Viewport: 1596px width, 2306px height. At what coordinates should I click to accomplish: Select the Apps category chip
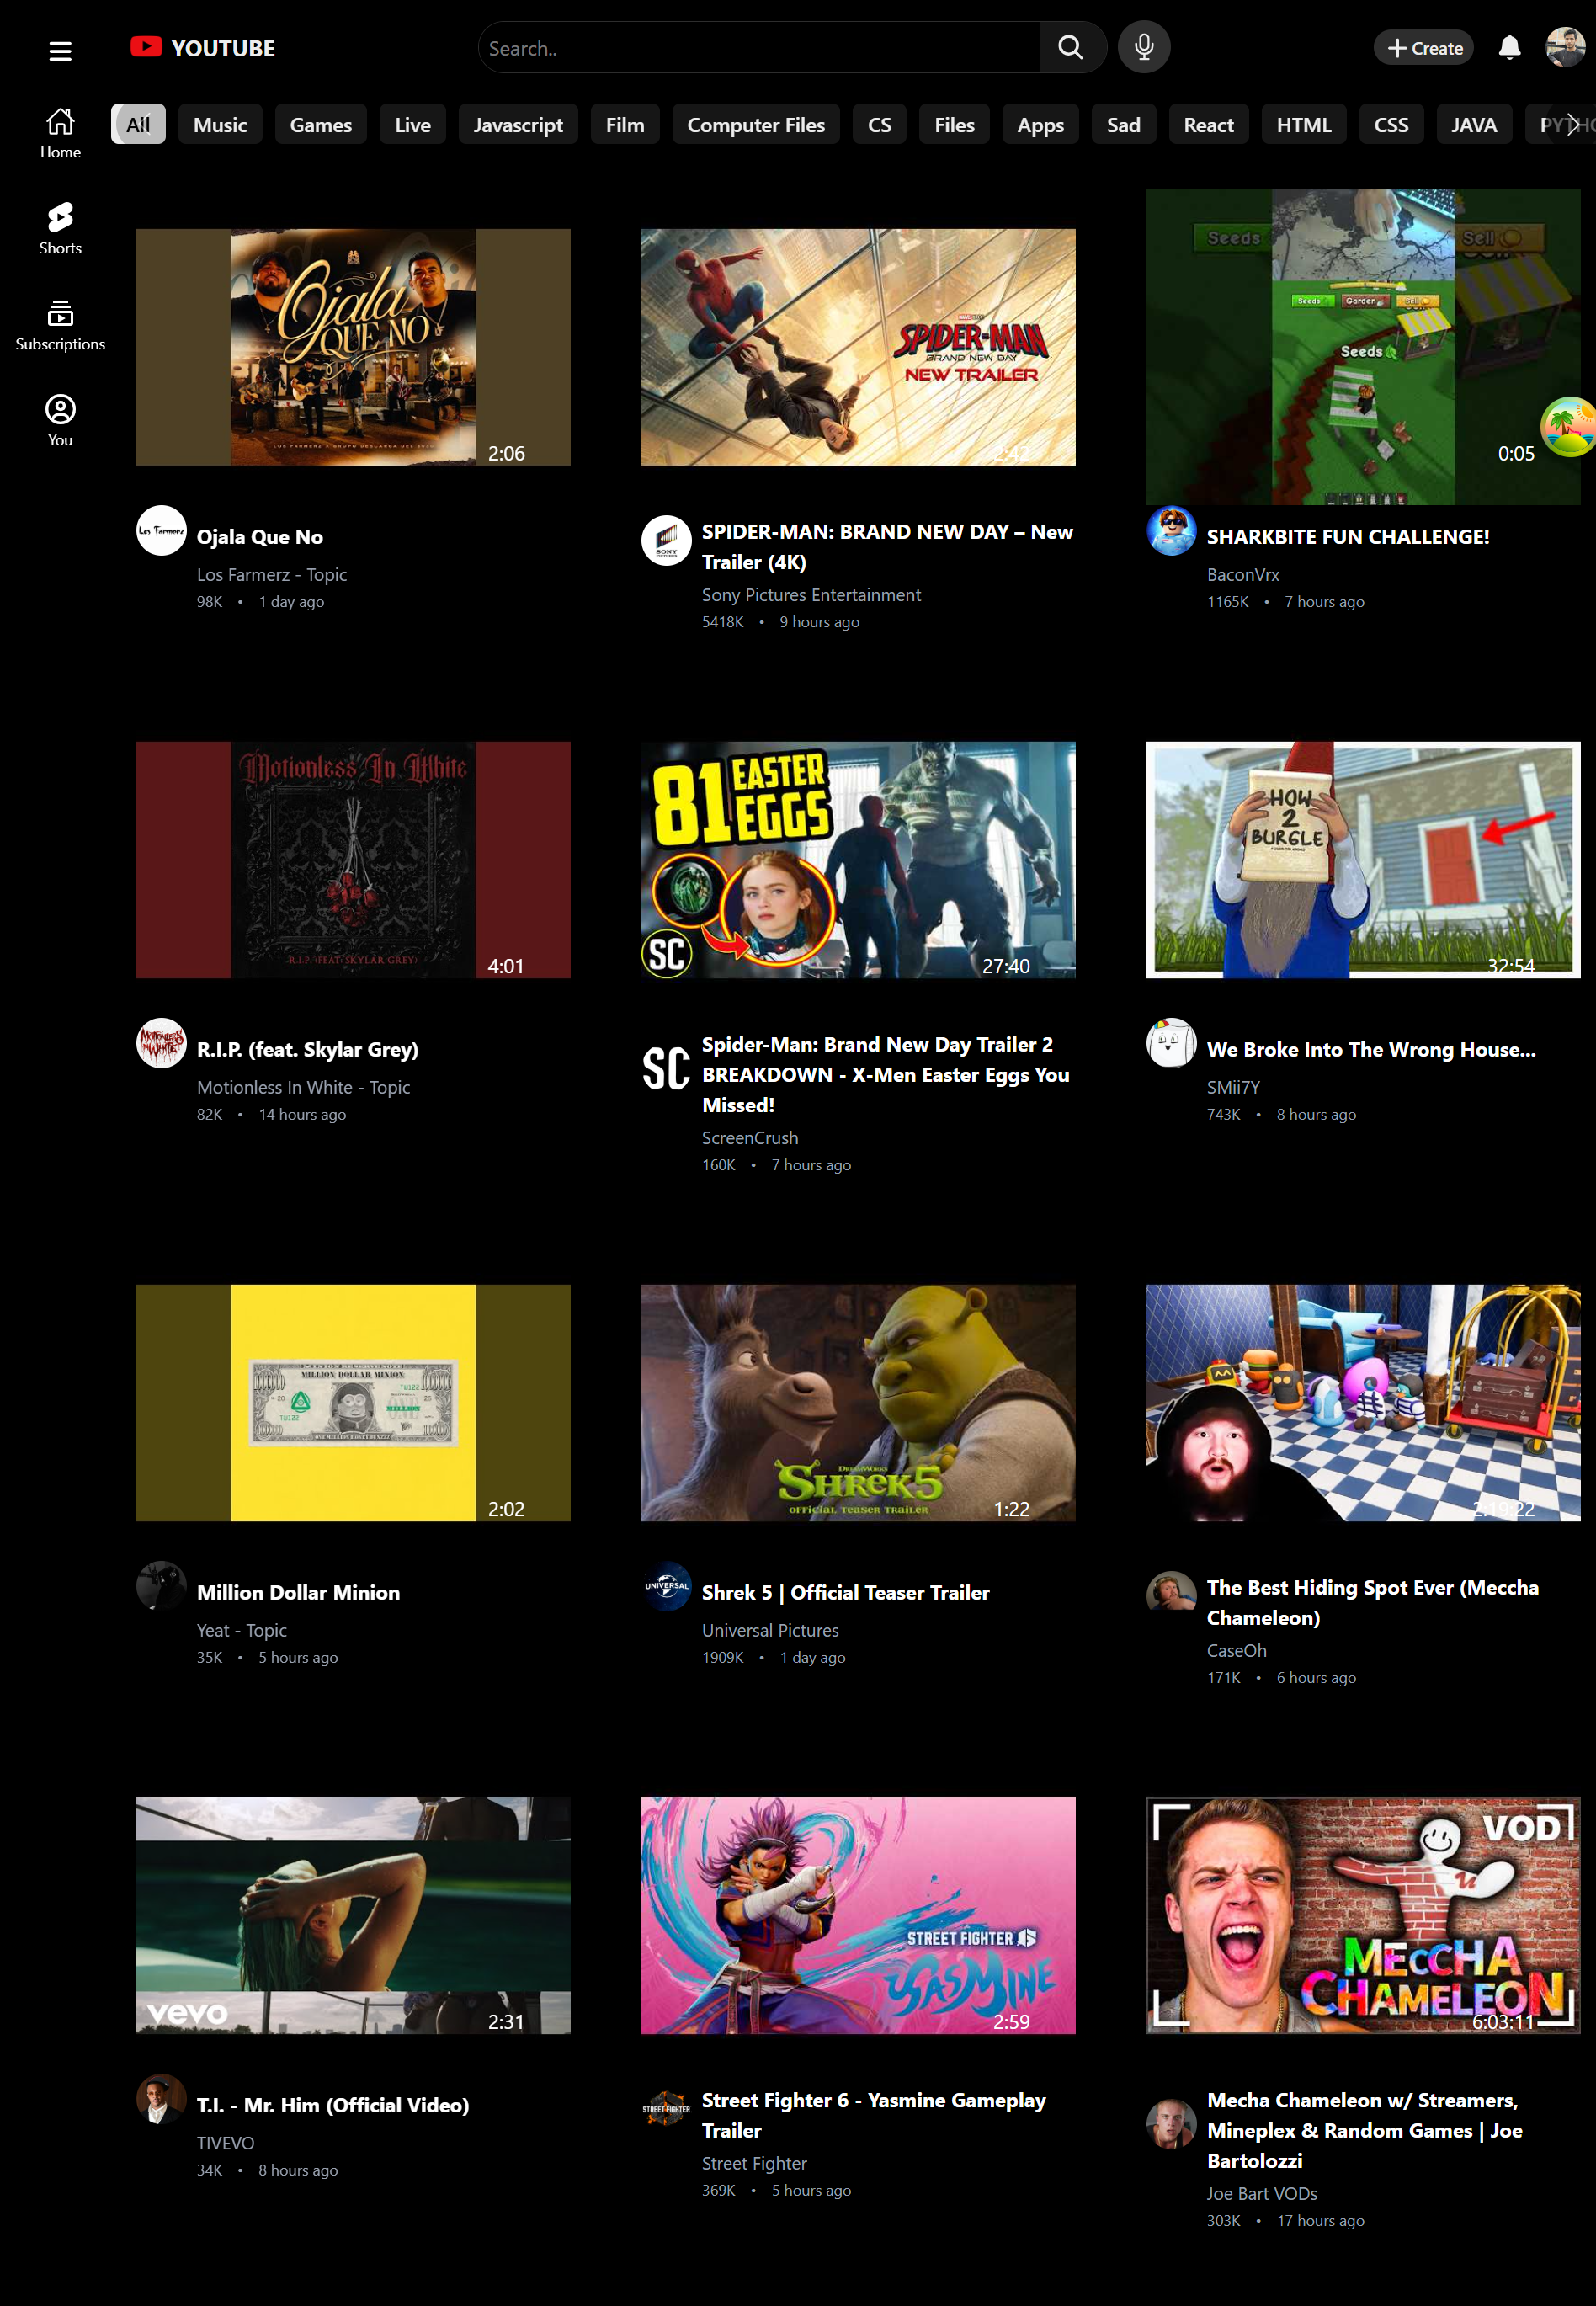coord(1040,125)
